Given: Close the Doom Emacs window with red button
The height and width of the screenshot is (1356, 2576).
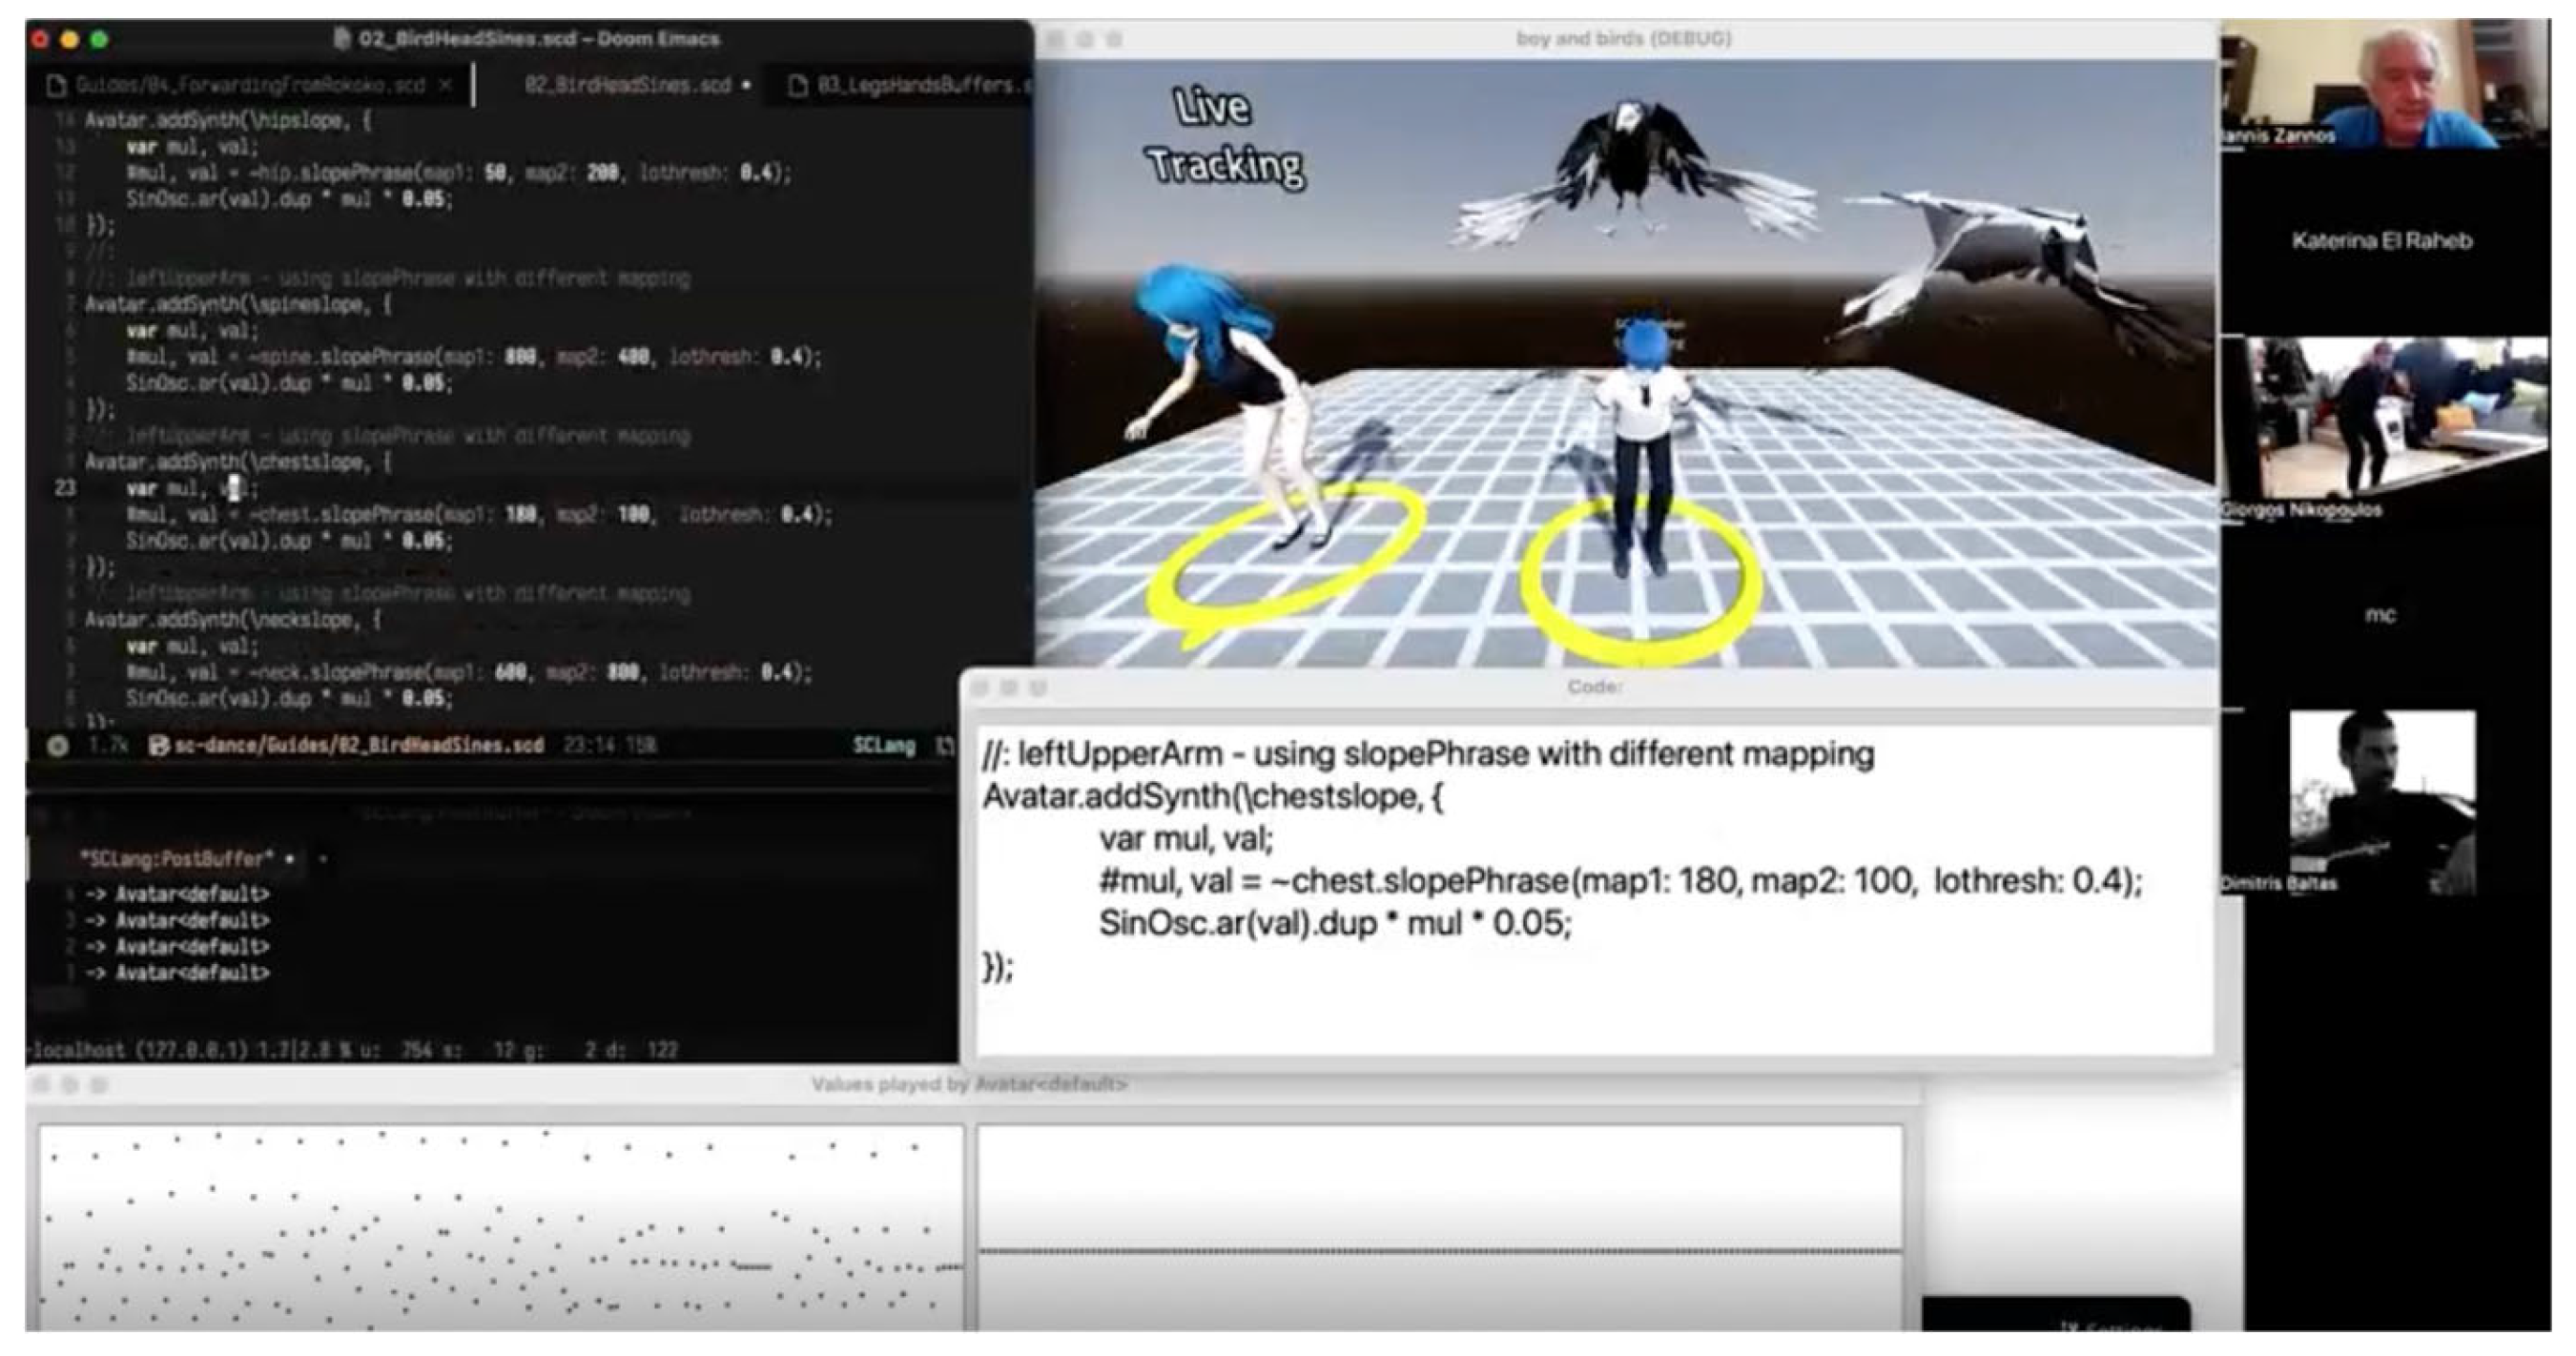Looking at the screenshot, I should pos(40,40).
